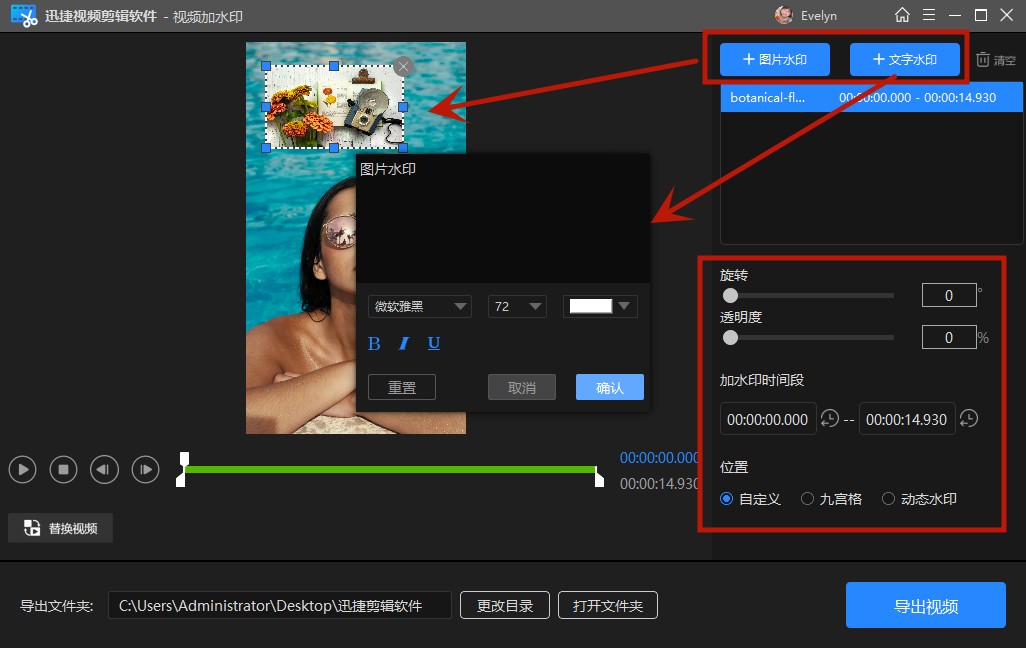Apply bold formatting in the watermark dialog
Screen dimensions: 1026x648
[x=374, y=343]
